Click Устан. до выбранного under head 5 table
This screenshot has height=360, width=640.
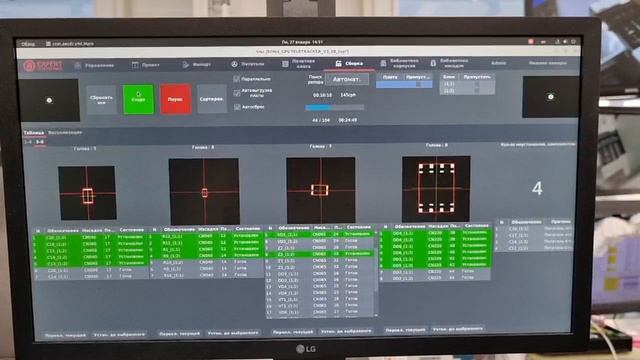119,334
